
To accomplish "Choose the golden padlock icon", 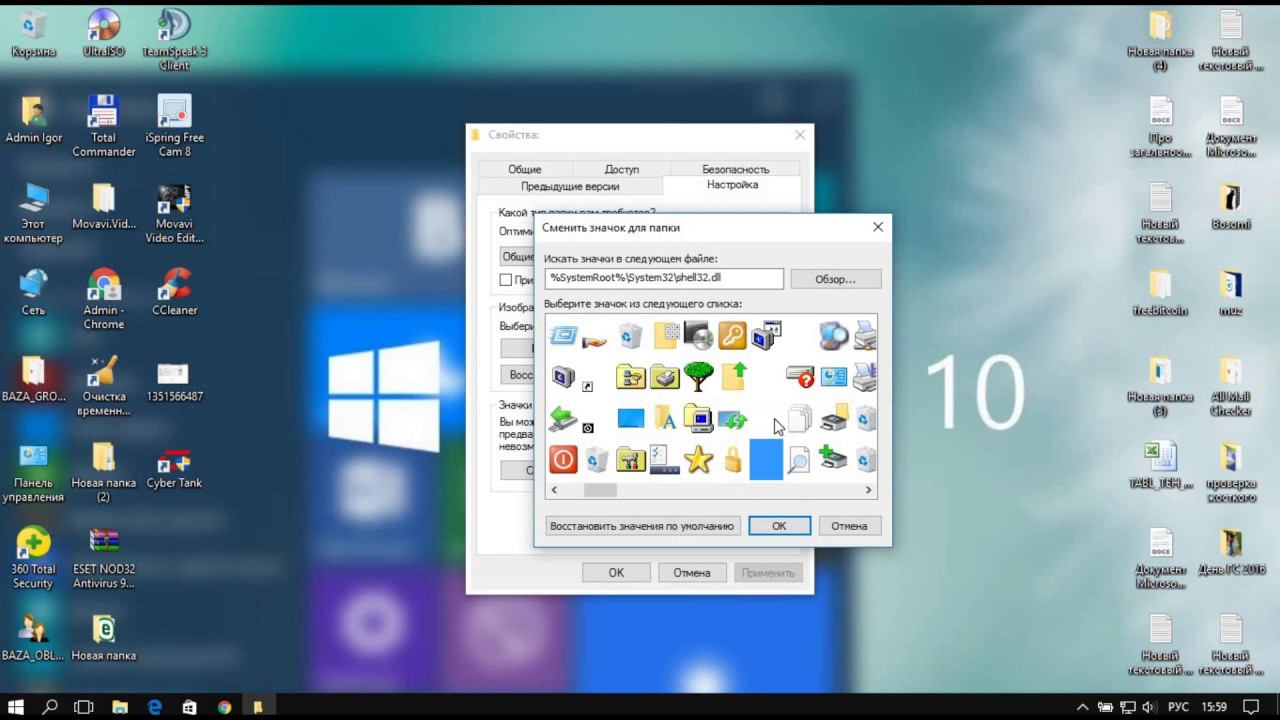I will [x=733, y=459].
